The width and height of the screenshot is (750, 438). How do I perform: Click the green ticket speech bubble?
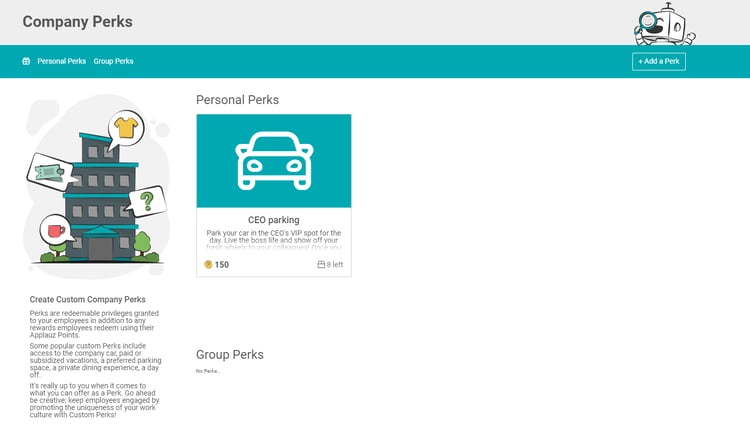click(x=47, y=172)
